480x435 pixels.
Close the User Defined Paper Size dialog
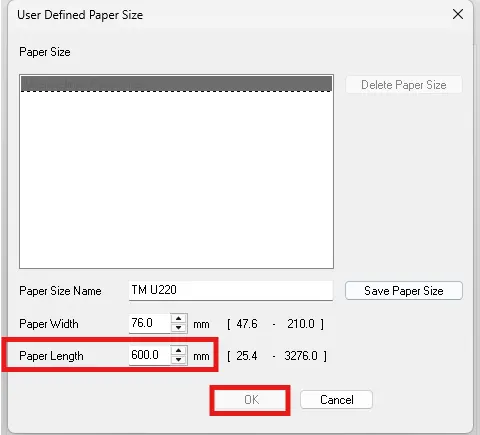point(458,14)
